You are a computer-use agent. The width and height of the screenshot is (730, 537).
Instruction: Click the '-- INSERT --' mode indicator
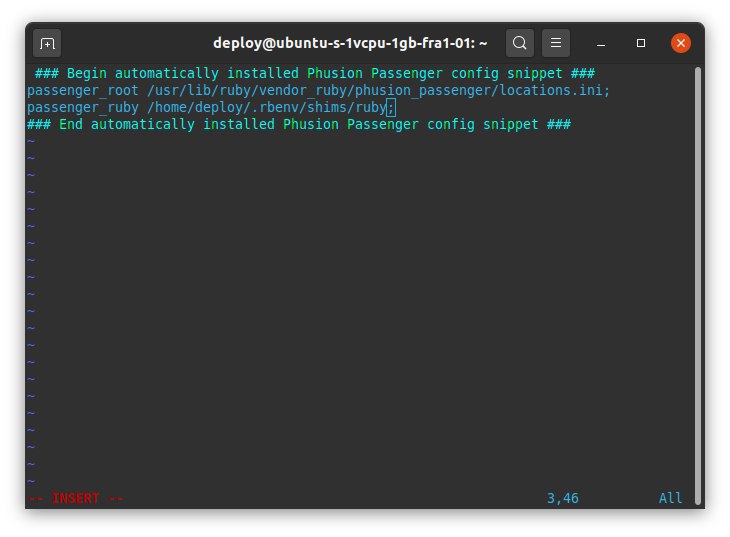pos(75,498)
